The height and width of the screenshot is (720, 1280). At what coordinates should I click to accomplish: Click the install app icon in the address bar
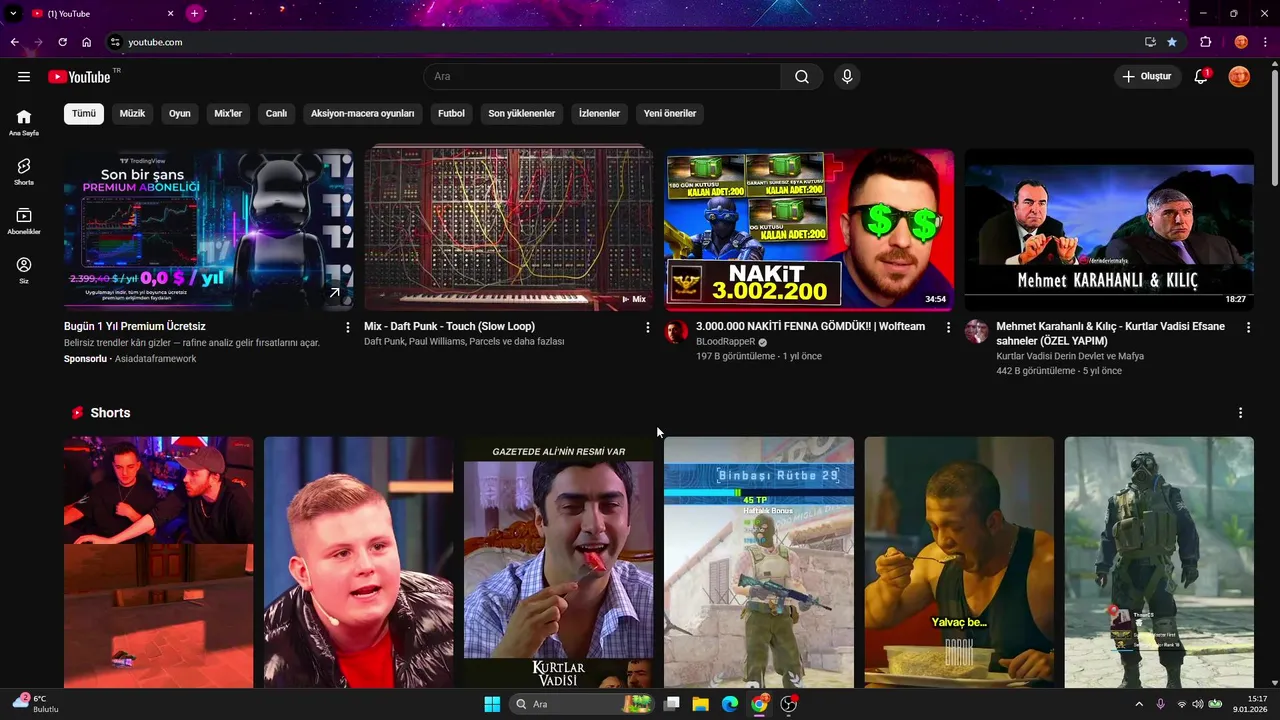[x=1150, y=42]
